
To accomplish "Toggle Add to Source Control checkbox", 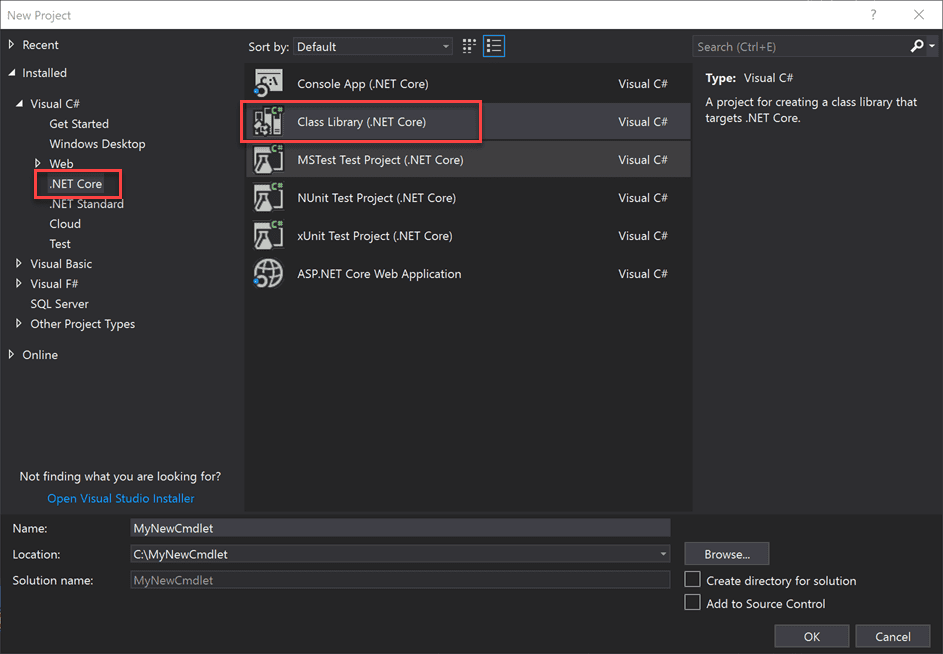I will tap(692, 602).
